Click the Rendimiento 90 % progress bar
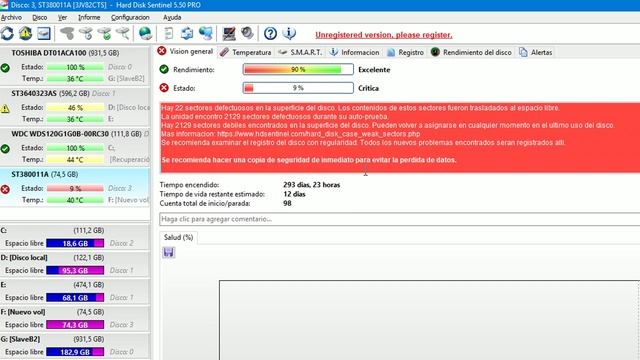Image resolution: width=640 pixels, height=360 pixels. point(298,69)
